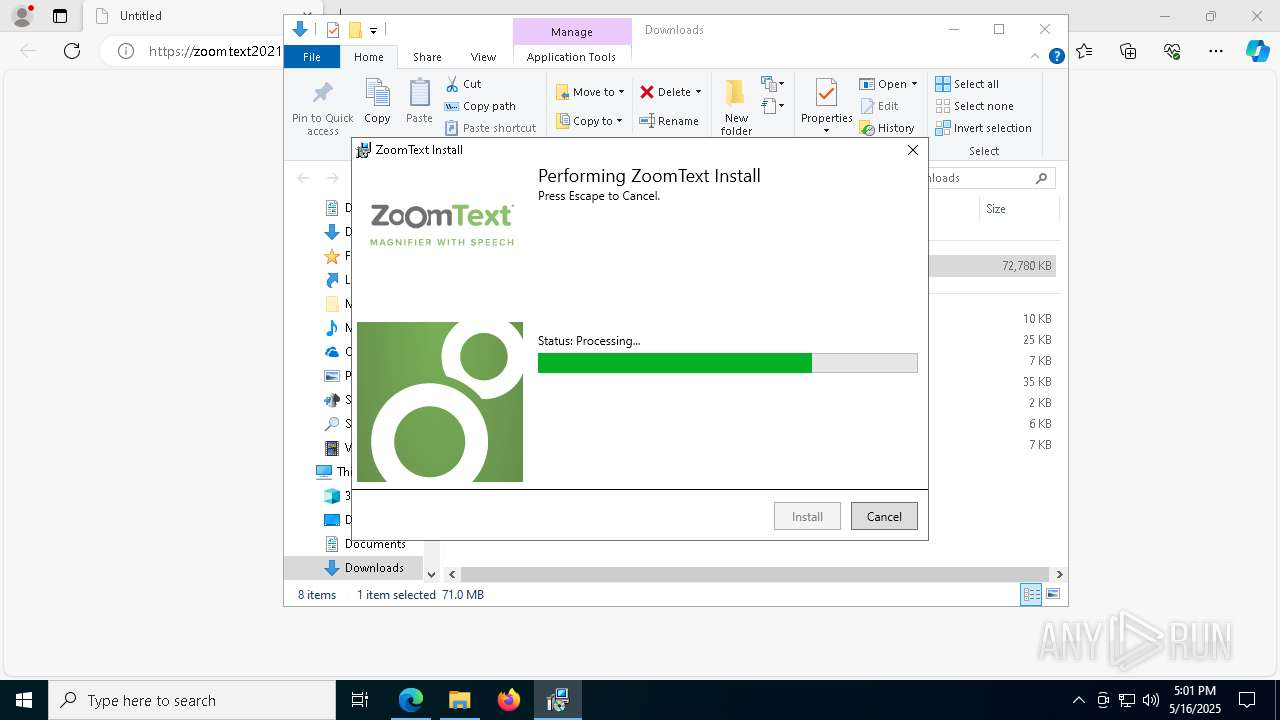
Task: Open the Application Tools tab
Action: tap(571, 57)
